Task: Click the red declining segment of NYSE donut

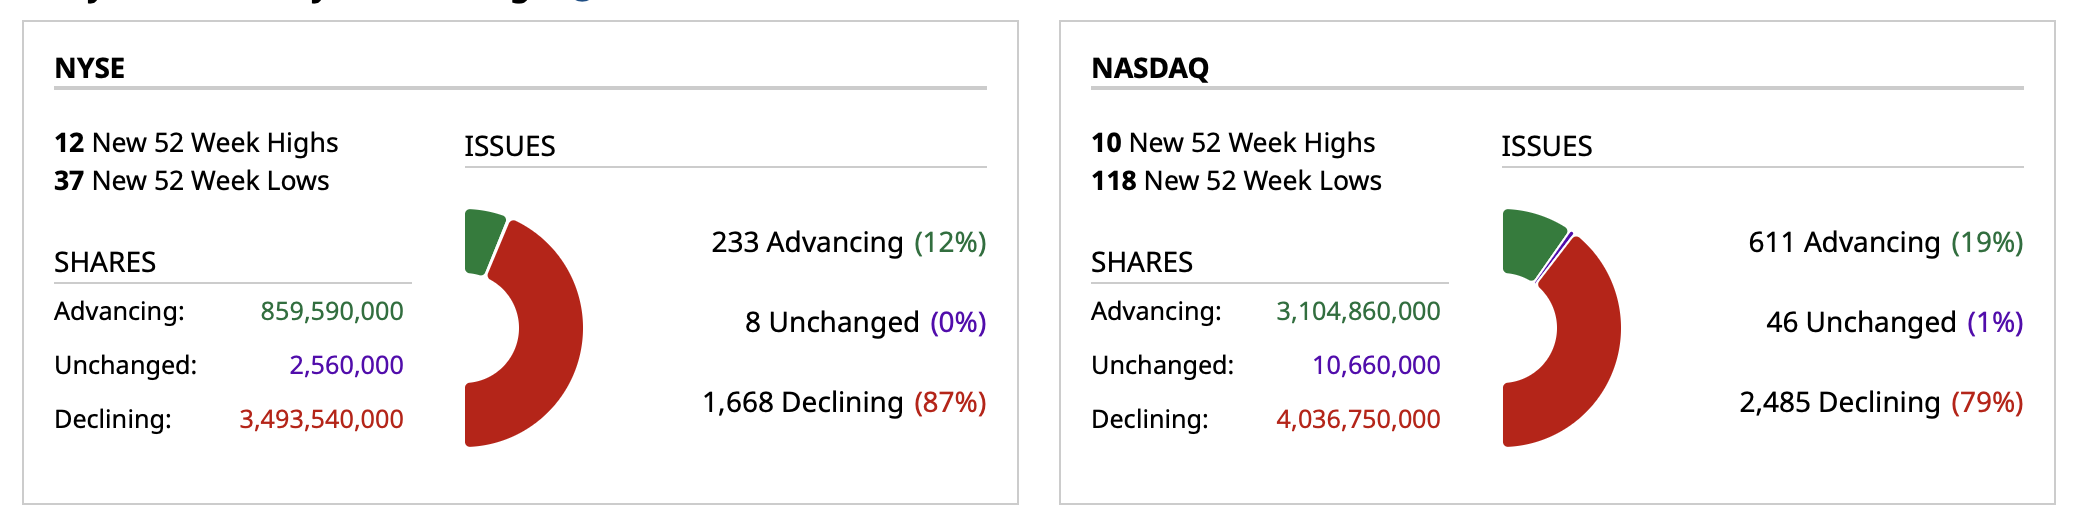Action: (x=548, y=330)
